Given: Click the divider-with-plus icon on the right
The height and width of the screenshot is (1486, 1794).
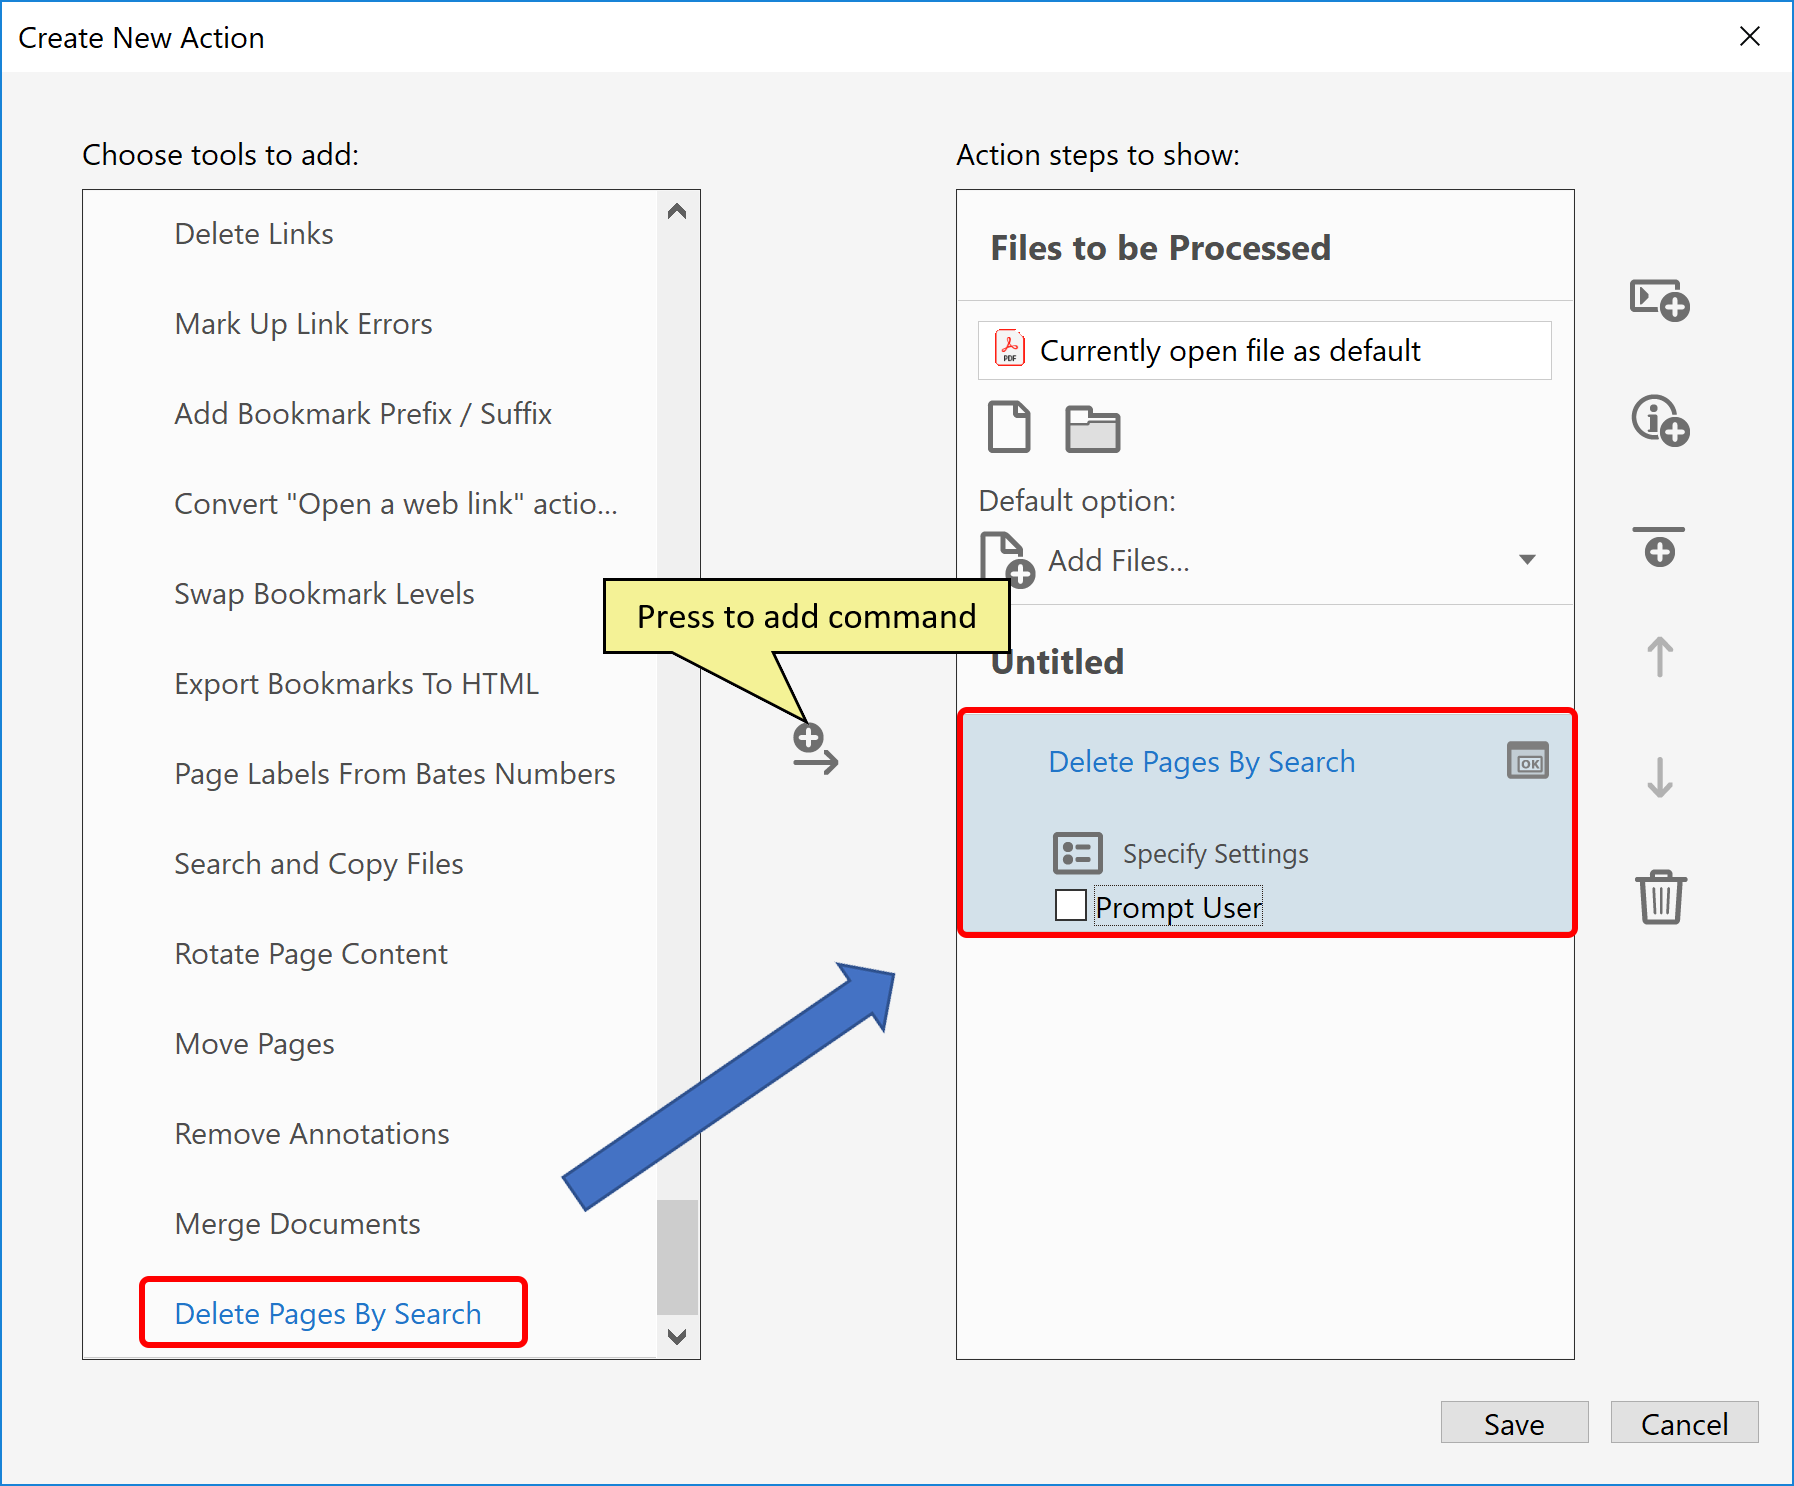Looking at the screenshot, I should point(1659,546).
